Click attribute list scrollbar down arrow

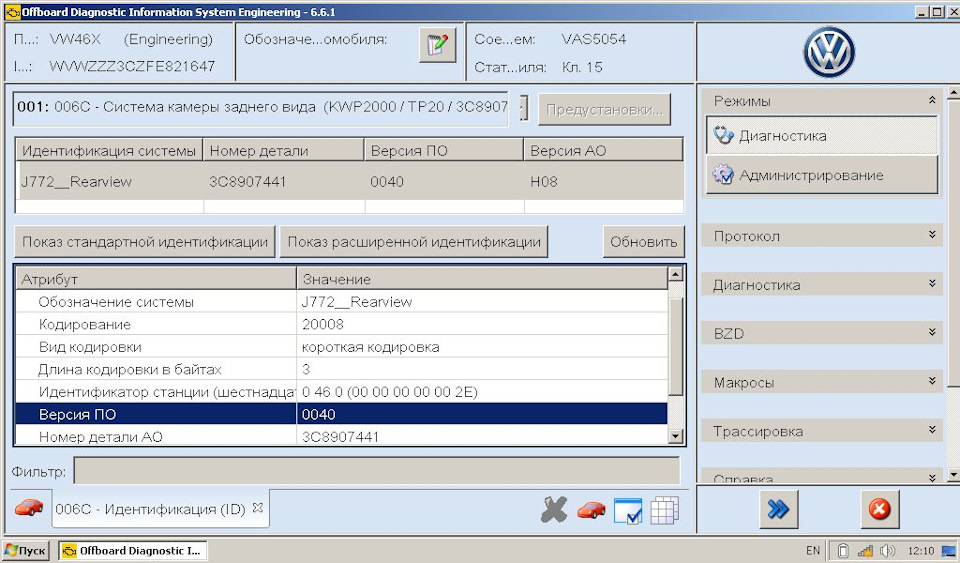click(x=675, y=436)
